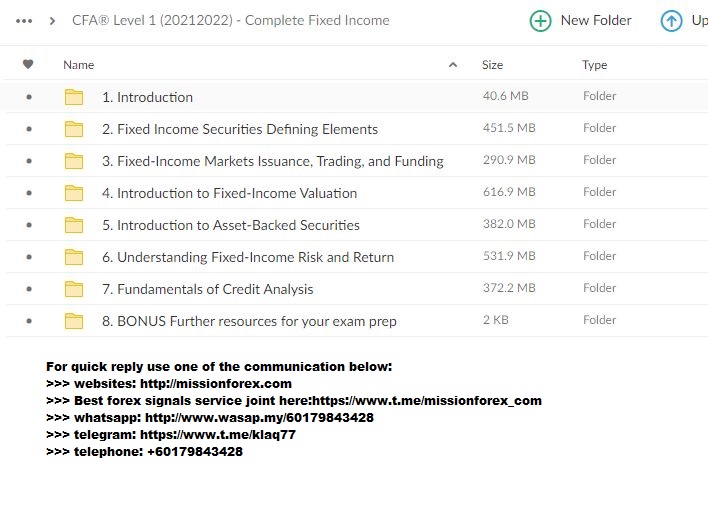The image size is (708, 506).
Task: Click Folder type in the 1. Introduction row
Action: click(x=599, y=96)
